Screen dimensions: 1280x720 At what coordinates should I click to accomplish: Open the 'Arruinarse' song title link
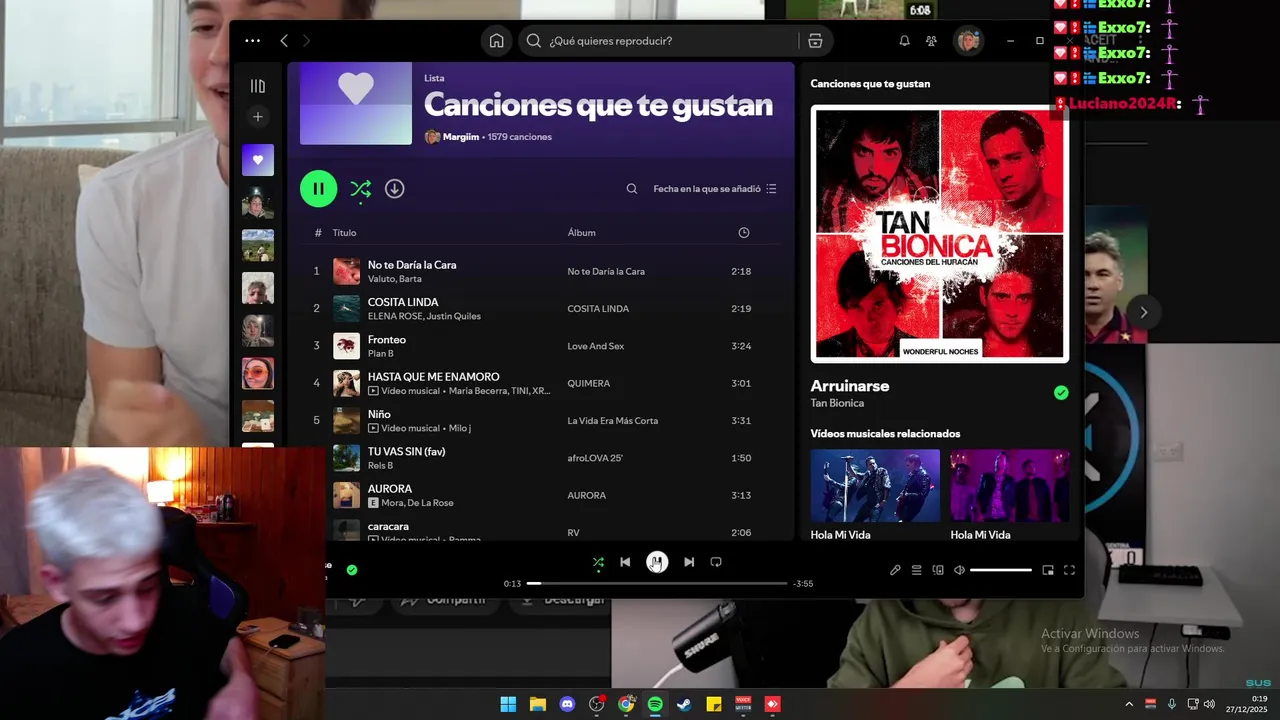tap(849, 386)
